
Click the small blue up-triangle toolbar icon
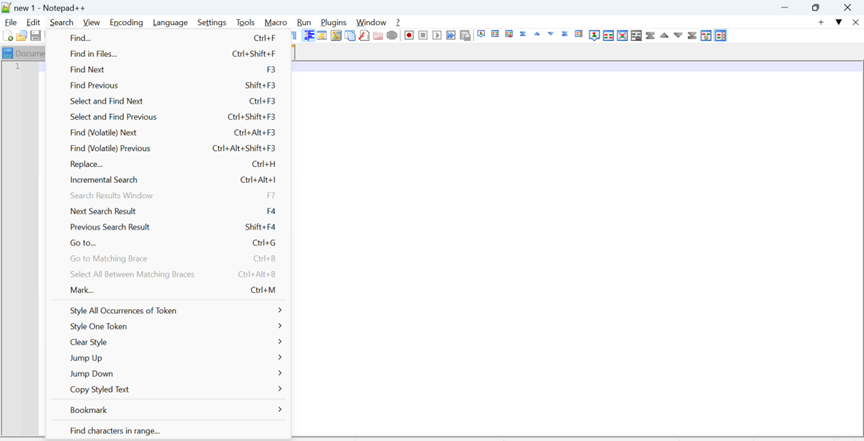(537, 34)
